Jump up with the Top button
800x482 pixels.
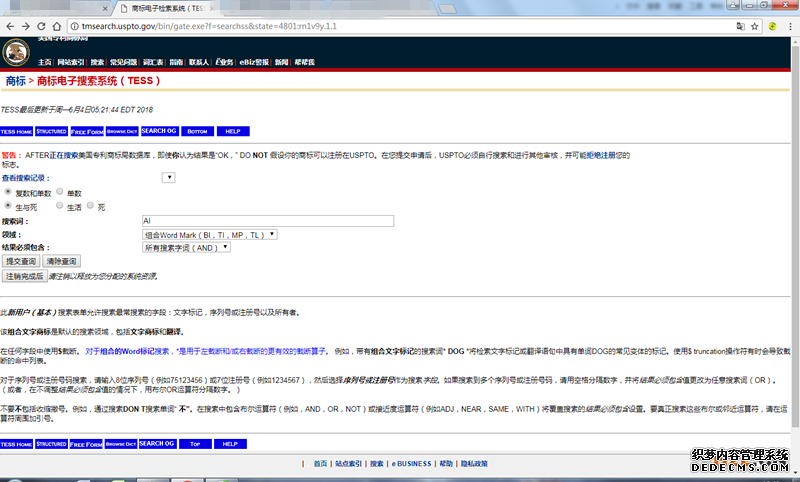pos(195,444)
